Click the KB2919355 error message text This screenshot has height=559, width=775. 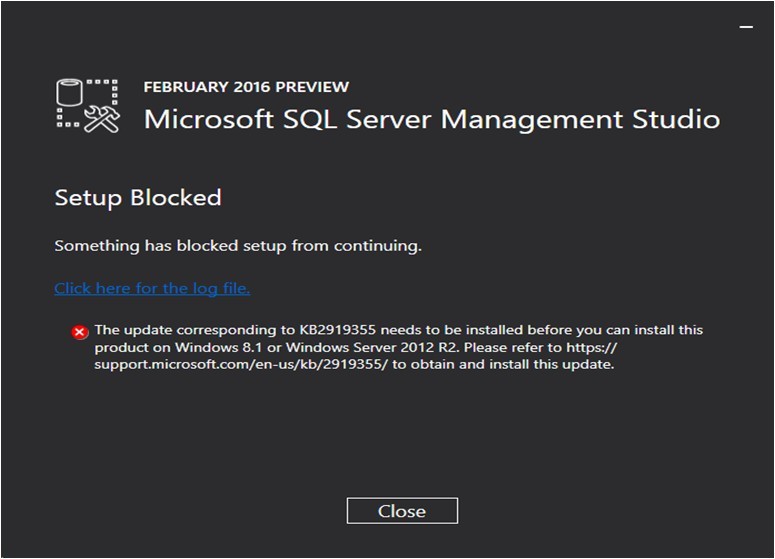[398, 347]
